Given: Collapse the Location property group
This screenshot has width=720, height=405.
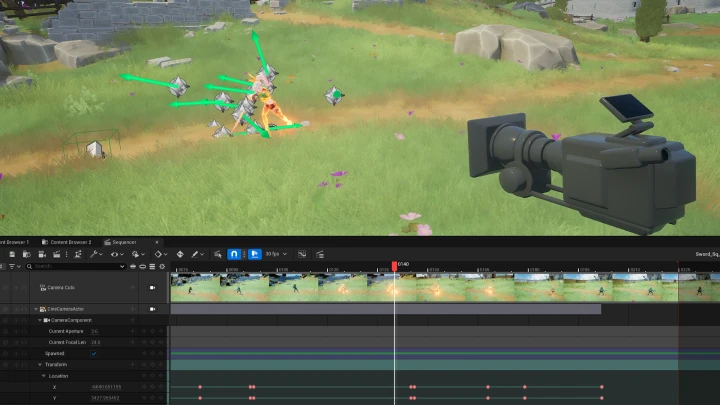Looking at the screenshot, I should 43,376.
